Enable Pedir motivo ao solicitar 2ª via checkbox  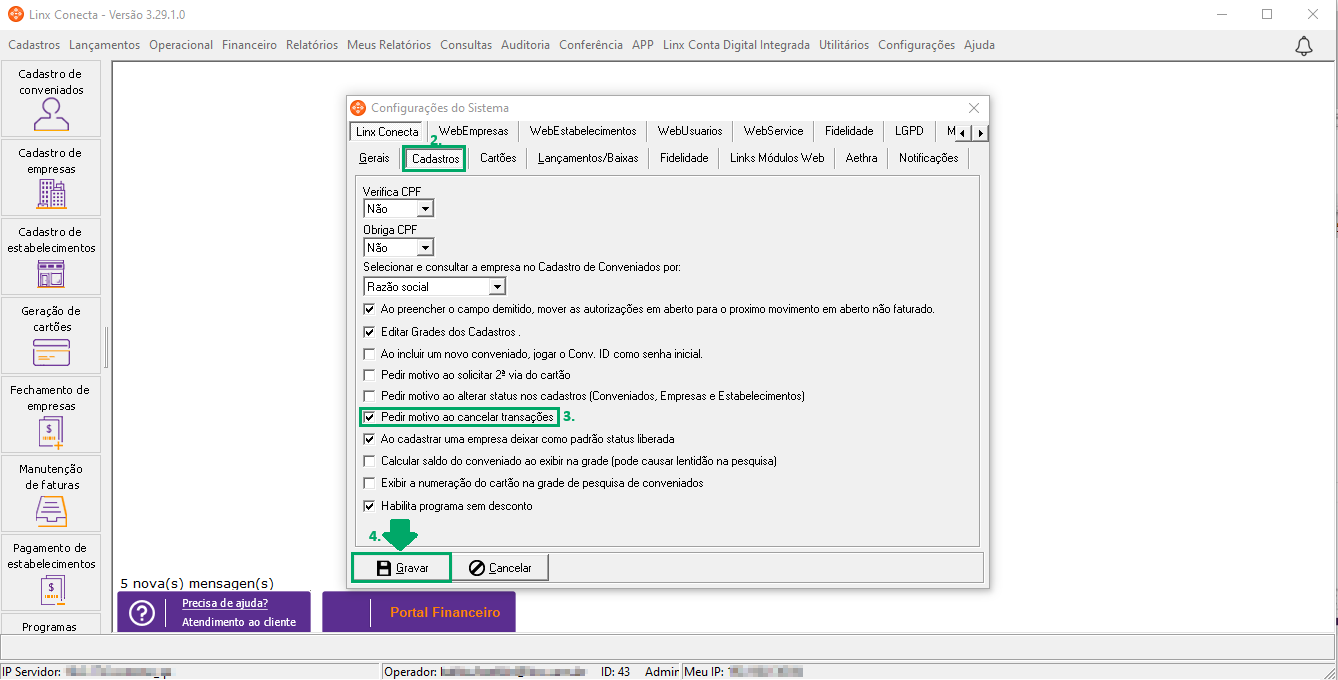[370, 375]
